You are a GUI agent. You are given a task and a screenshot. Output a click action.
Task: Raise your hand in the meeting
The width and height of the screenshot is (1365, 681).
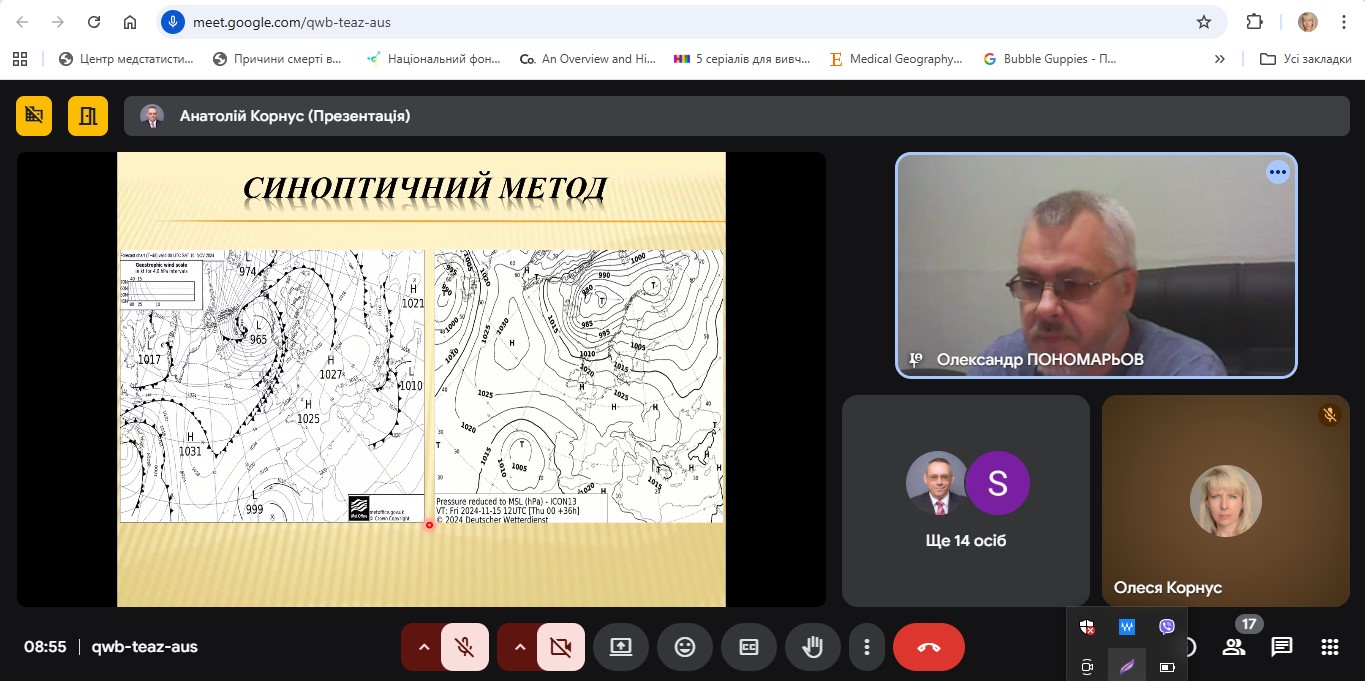coord(813,647)
